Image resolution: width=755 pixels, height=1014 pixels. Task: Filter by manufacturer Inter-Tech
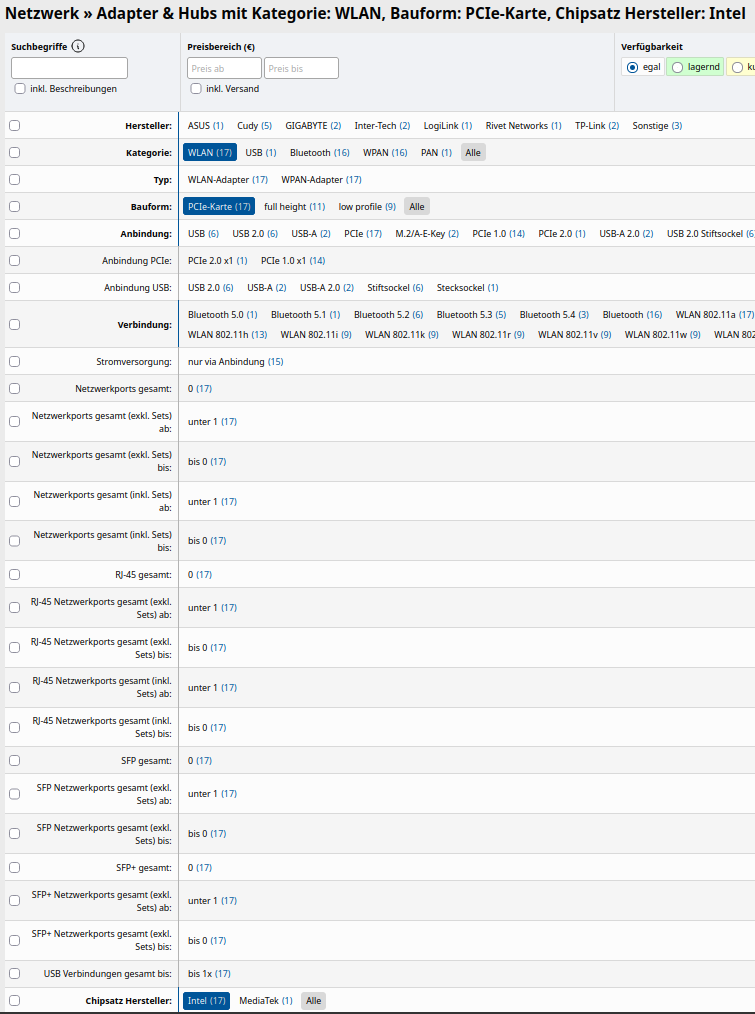tap(382, 125)
